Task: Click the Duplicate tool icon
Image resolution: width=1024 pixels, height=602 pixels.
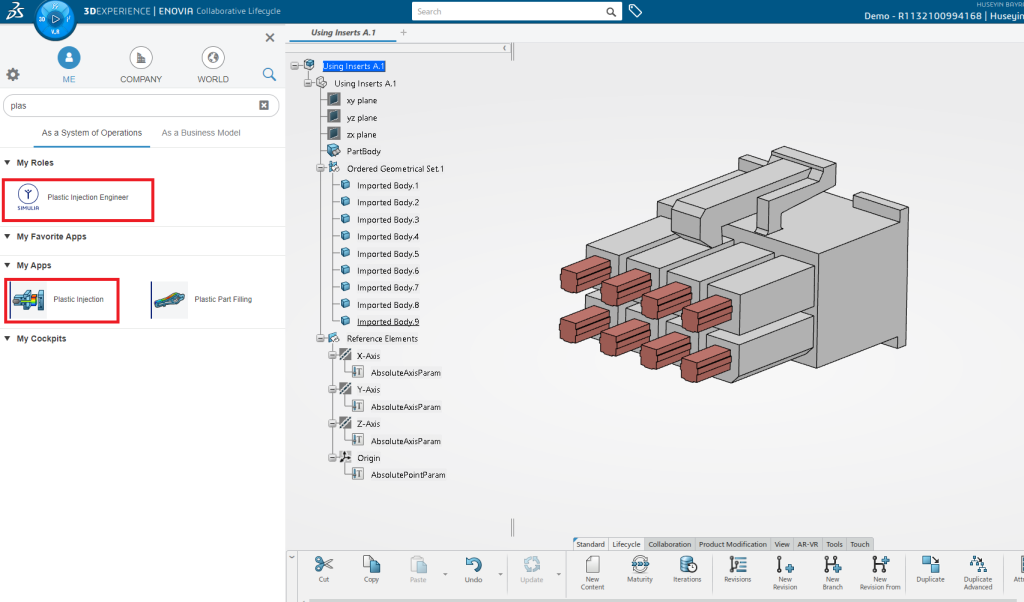Action: click(x=930, y=565)
